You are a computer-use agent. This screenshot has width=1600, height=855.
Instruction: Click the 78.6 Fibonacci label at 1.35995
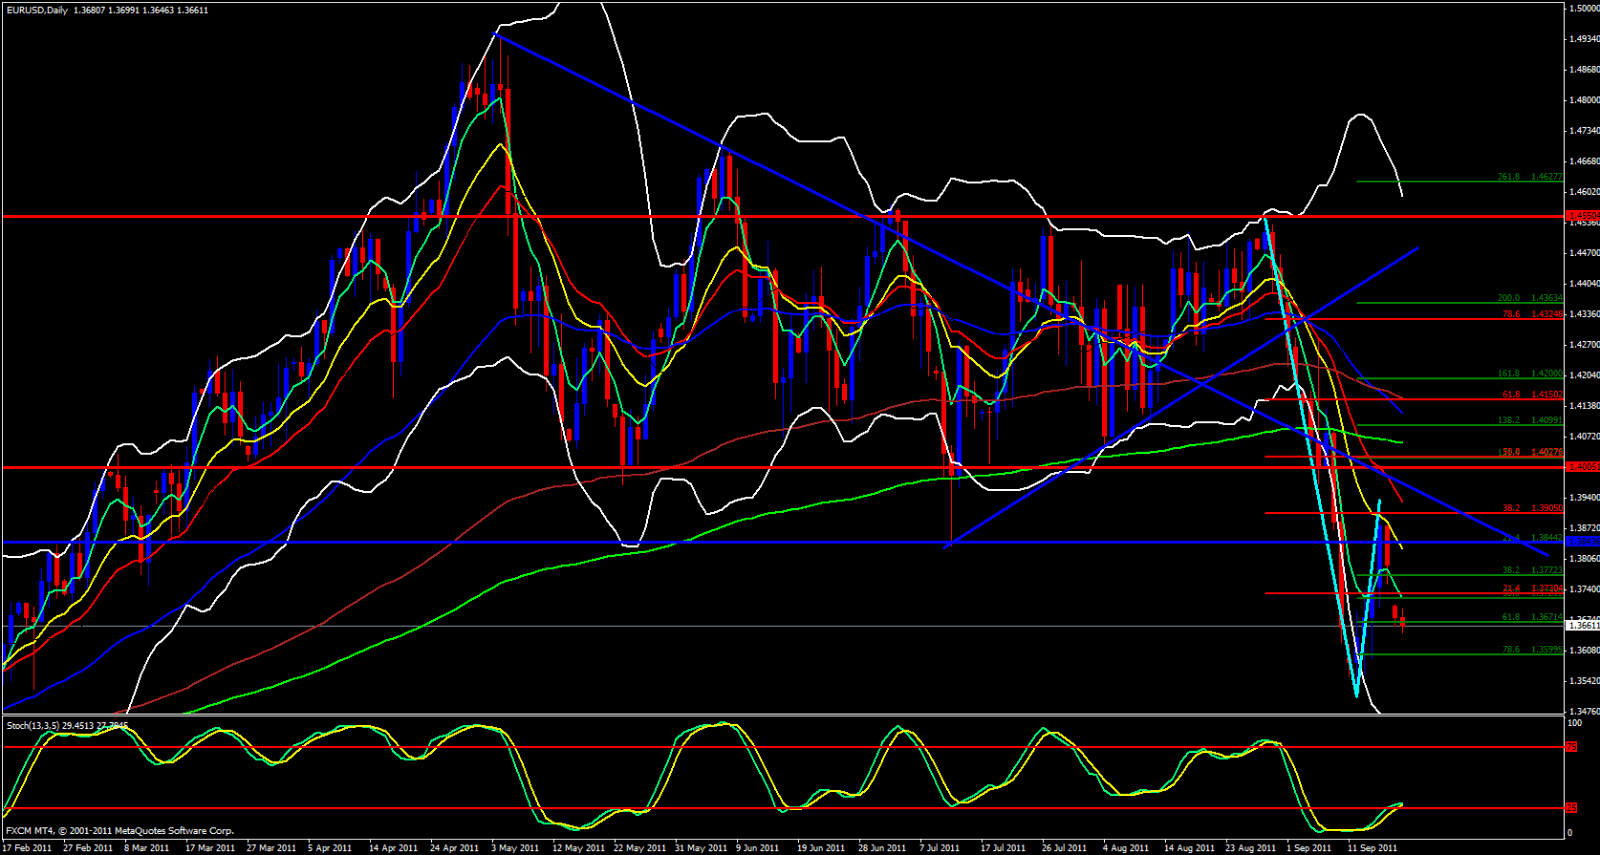click(x=1532, y=650)
